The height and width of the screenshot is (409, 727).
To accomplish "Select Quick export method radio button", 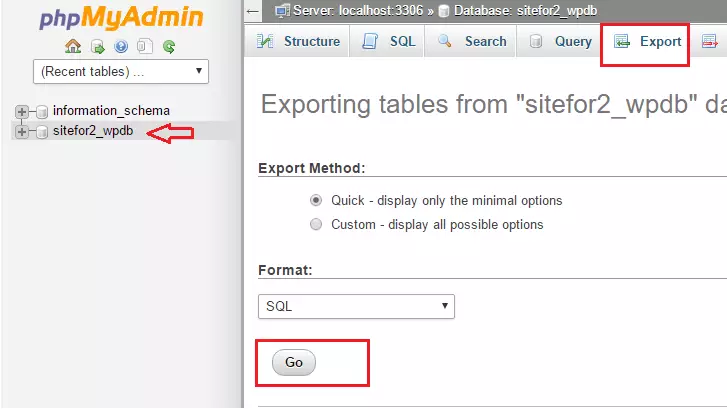I will (x=316, y=200).
